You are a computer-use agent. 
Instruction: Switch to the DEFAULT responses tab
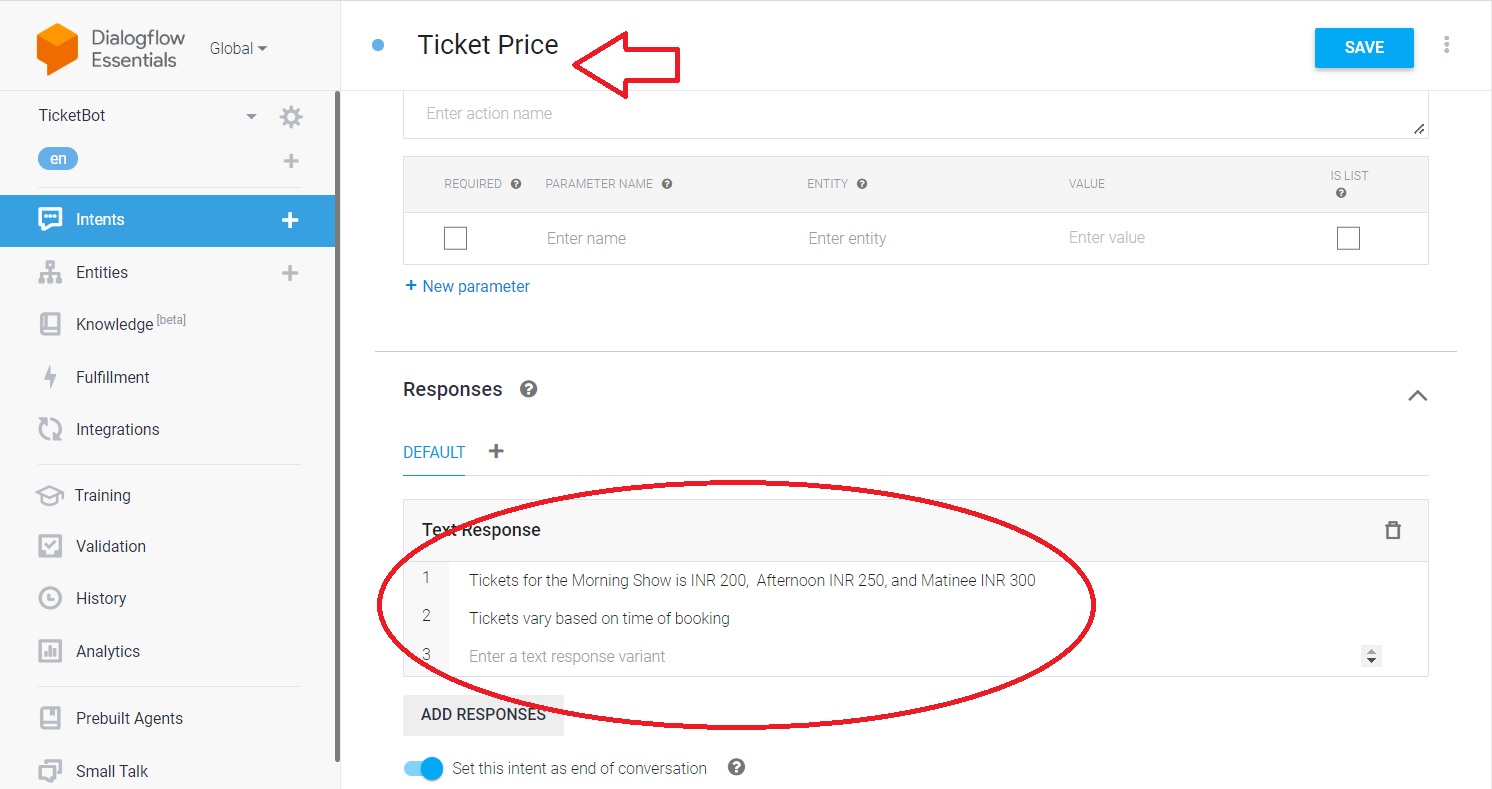434,452
